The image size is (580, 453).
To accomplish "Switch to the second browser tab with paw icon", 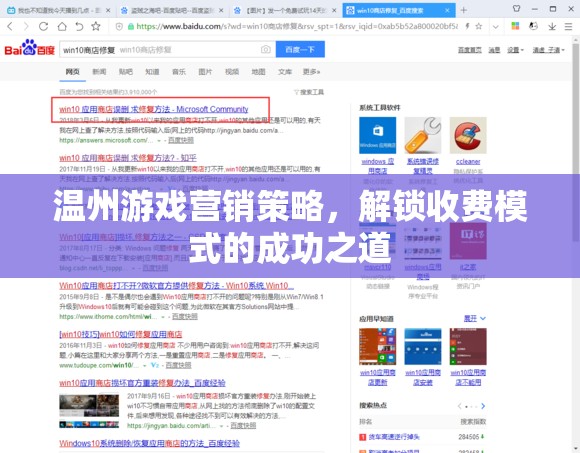I will click(x=171, y=11).
